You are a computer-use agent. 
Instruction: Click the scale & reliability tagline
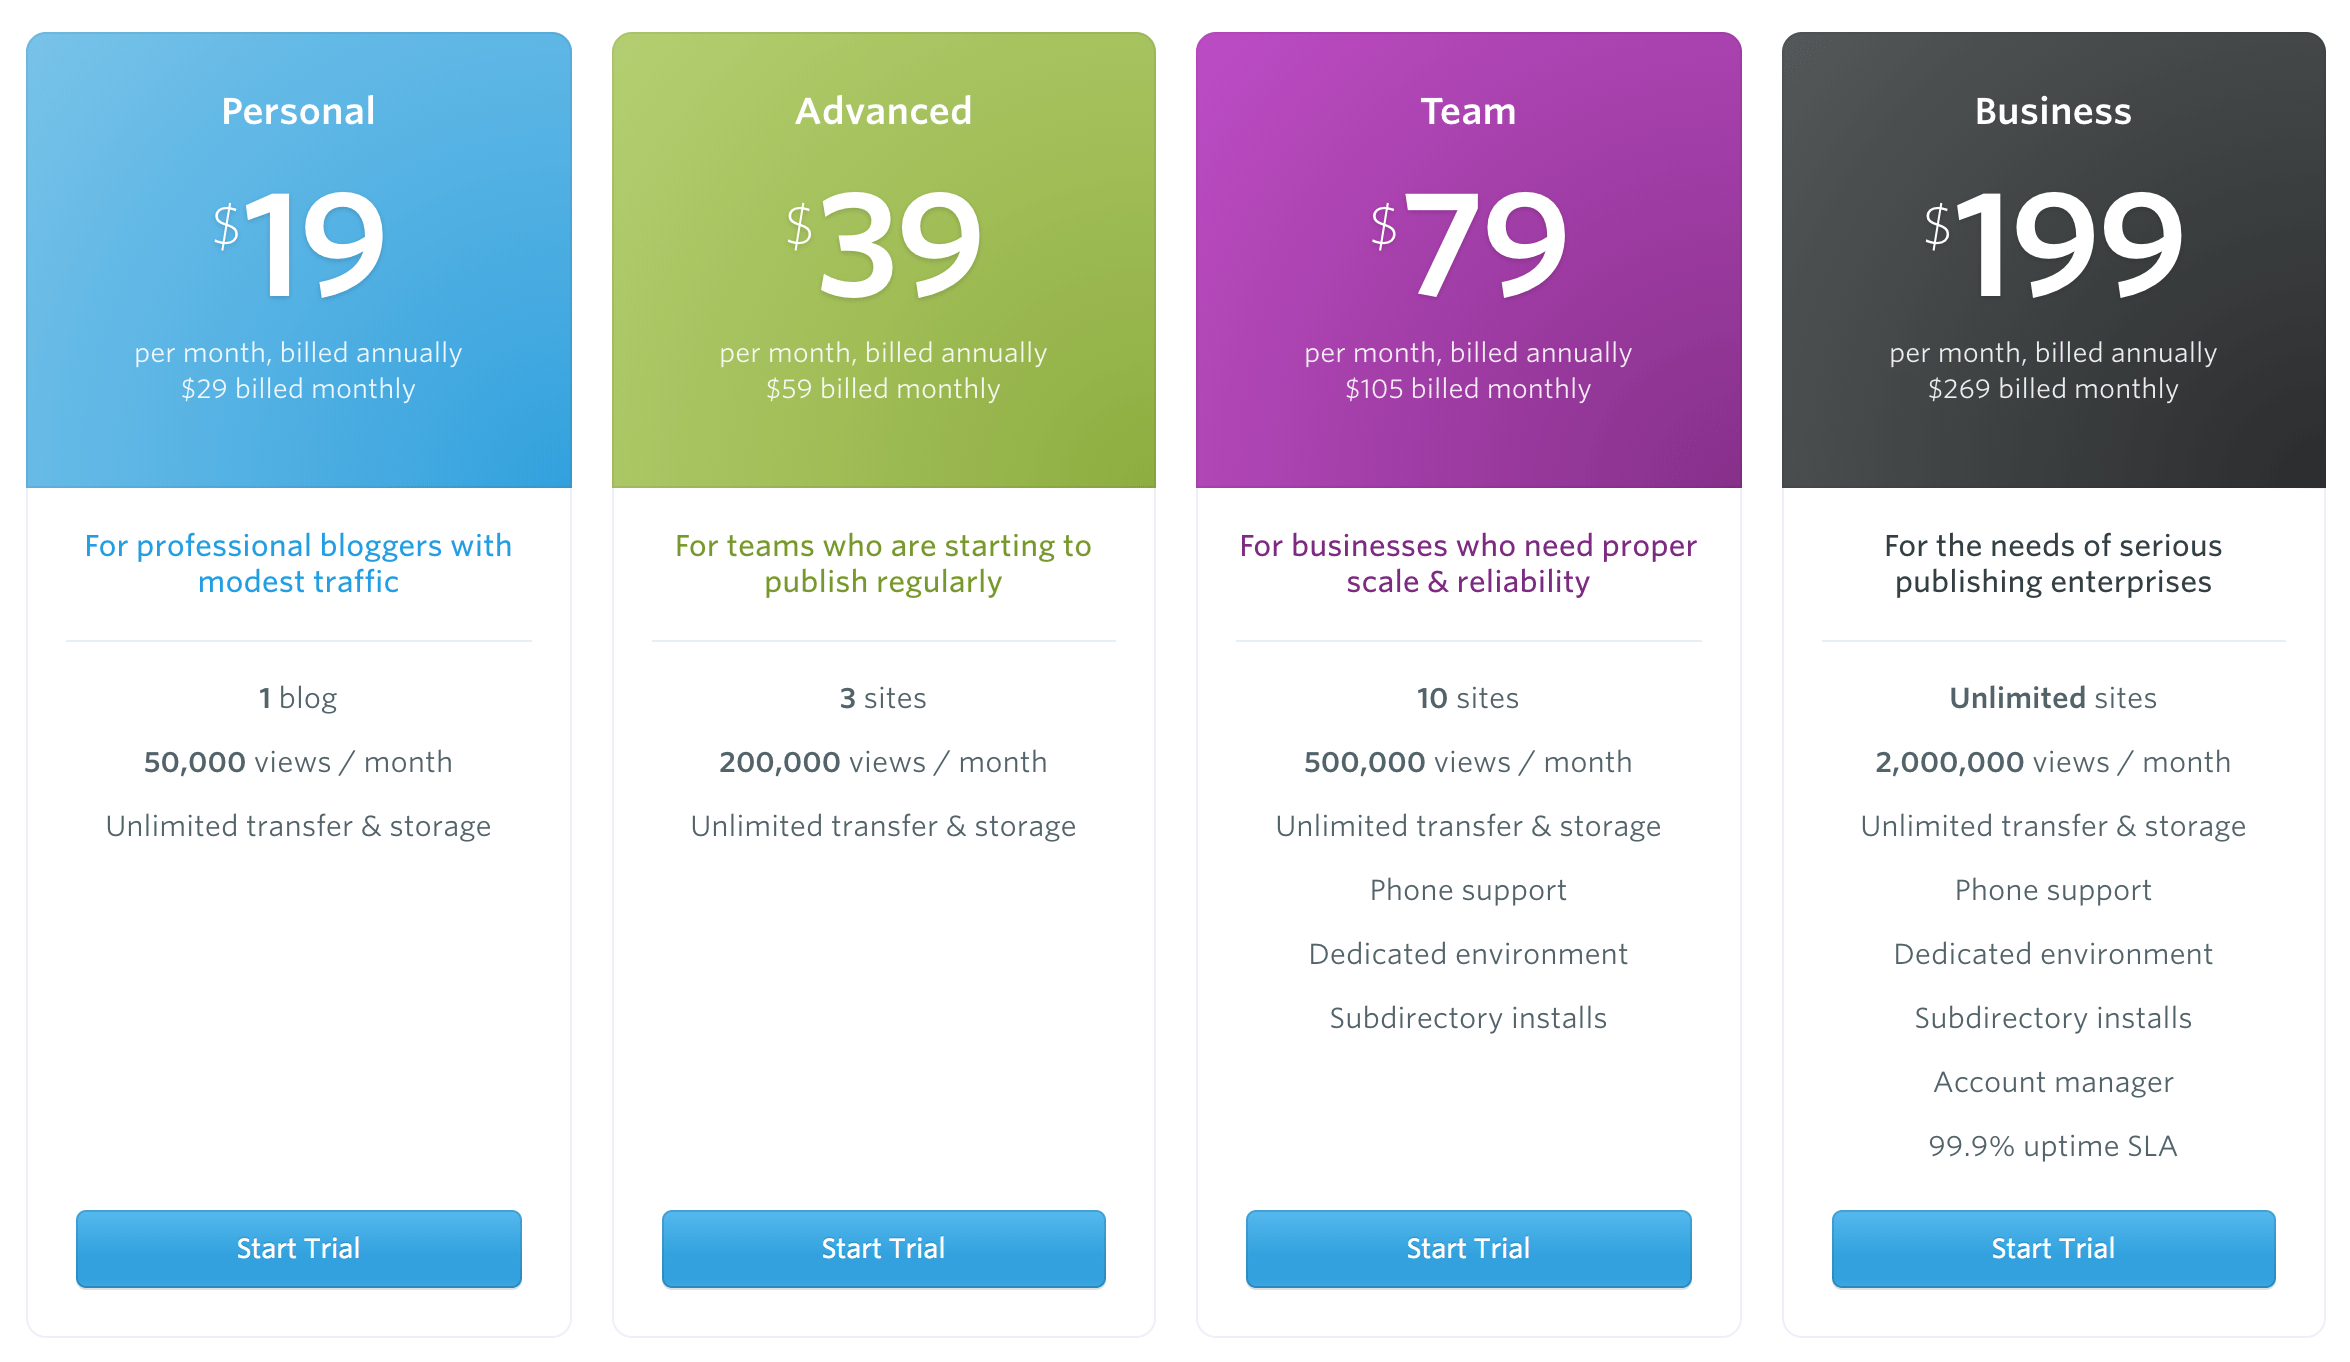click(x=1468, y=563)
